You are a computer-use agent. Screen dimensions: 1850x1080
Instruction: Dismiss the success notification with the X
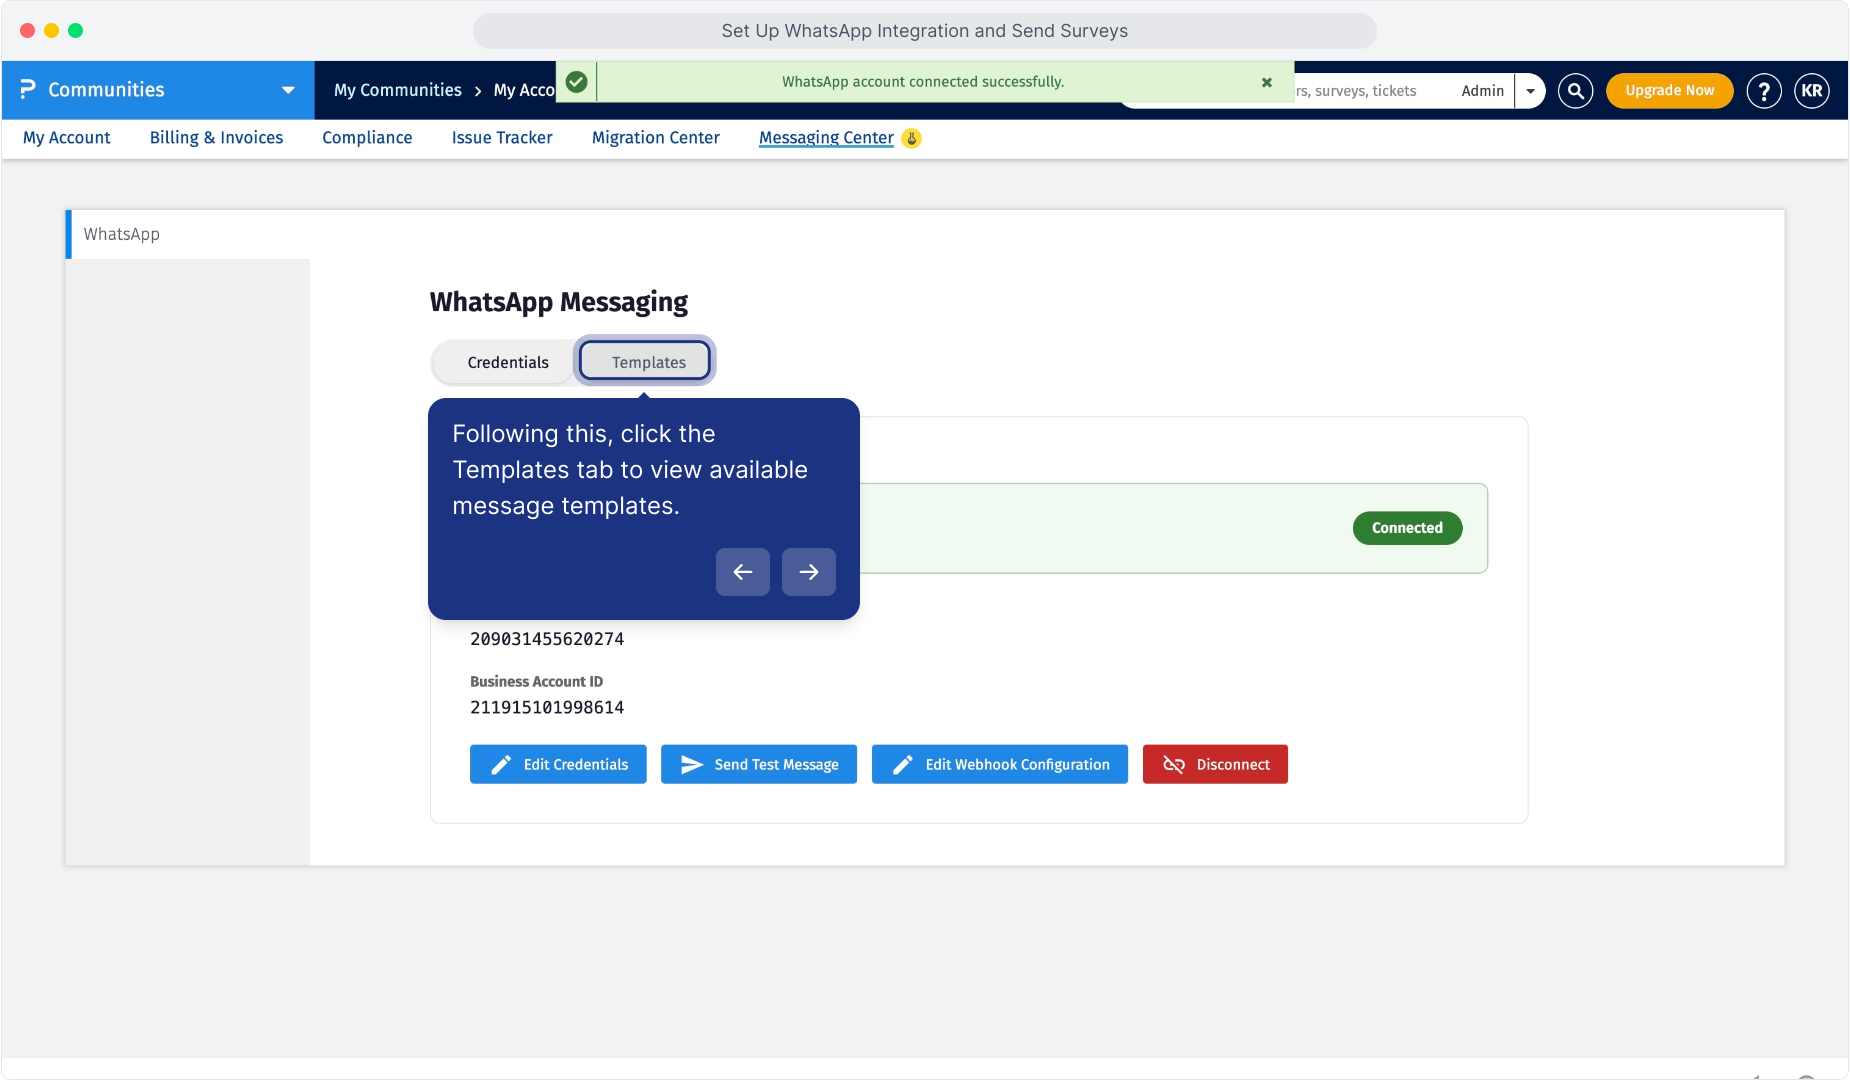(1267, 82)
